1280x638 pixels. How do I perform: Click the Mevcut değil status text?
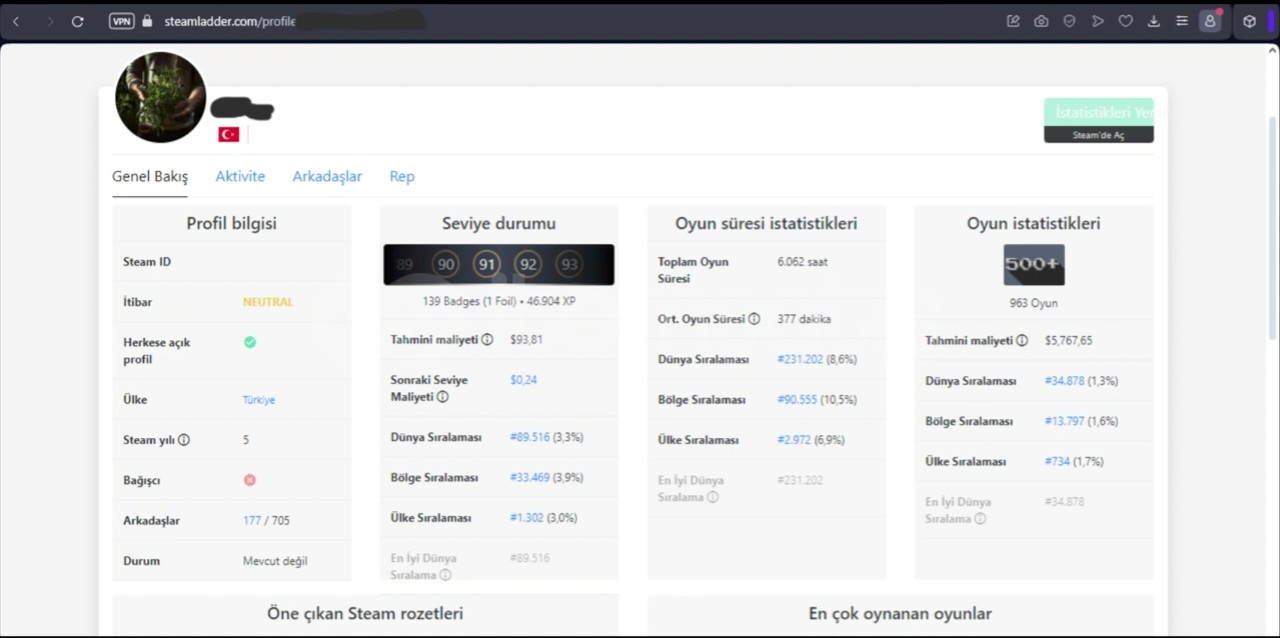click(x=275, y=561)
